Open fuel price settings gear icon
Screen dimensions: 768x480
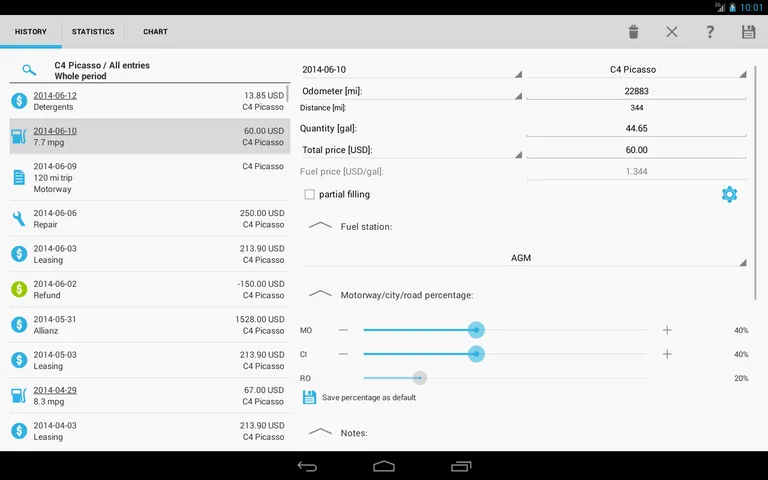coord(729,194)
